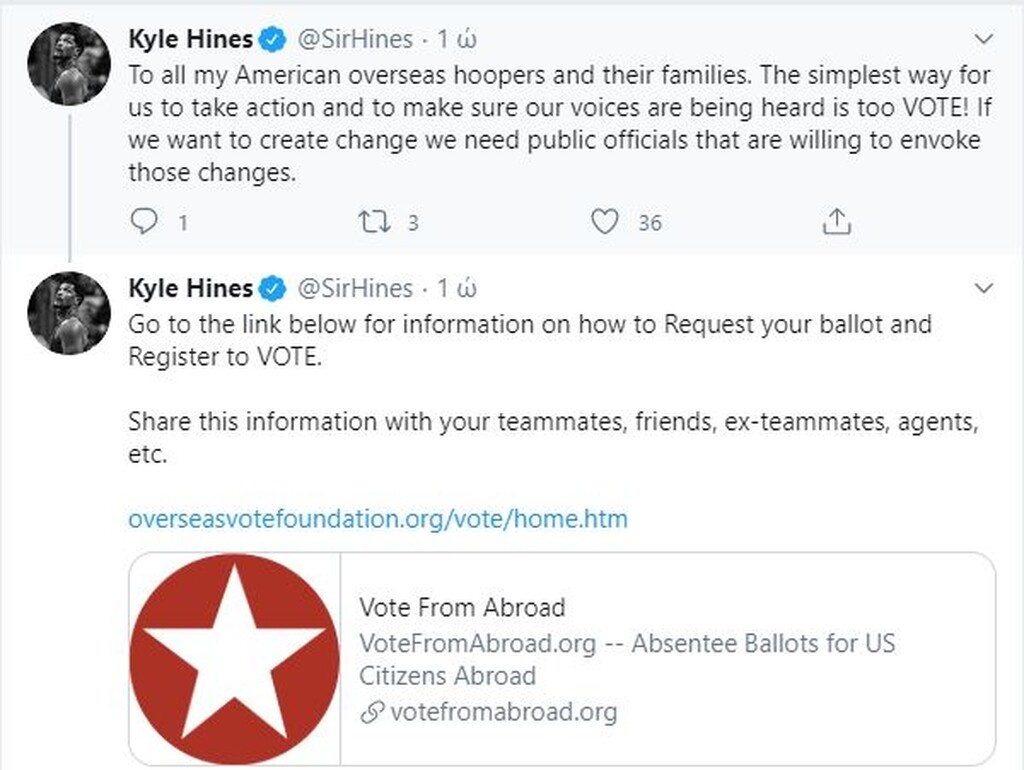
Task: Click the Kyle Hines name on the first tweet
Action: 190,39
